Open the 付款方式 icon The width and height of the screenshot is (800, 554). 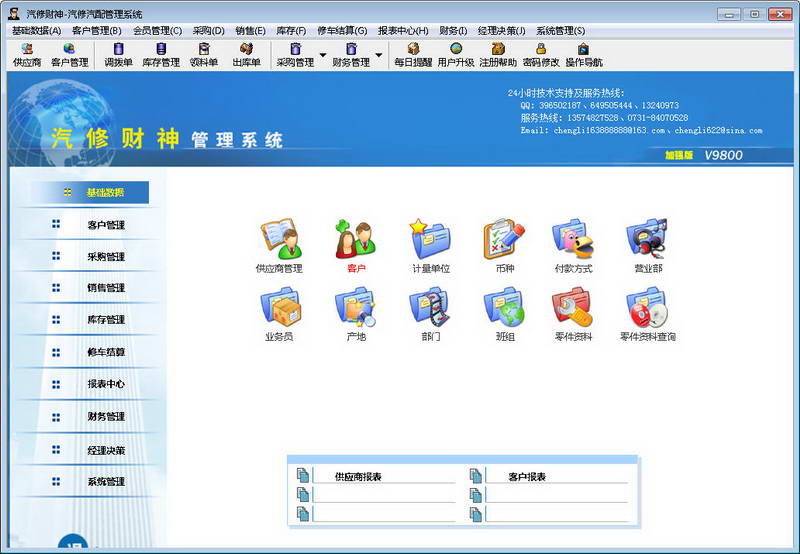coord(572,239)
